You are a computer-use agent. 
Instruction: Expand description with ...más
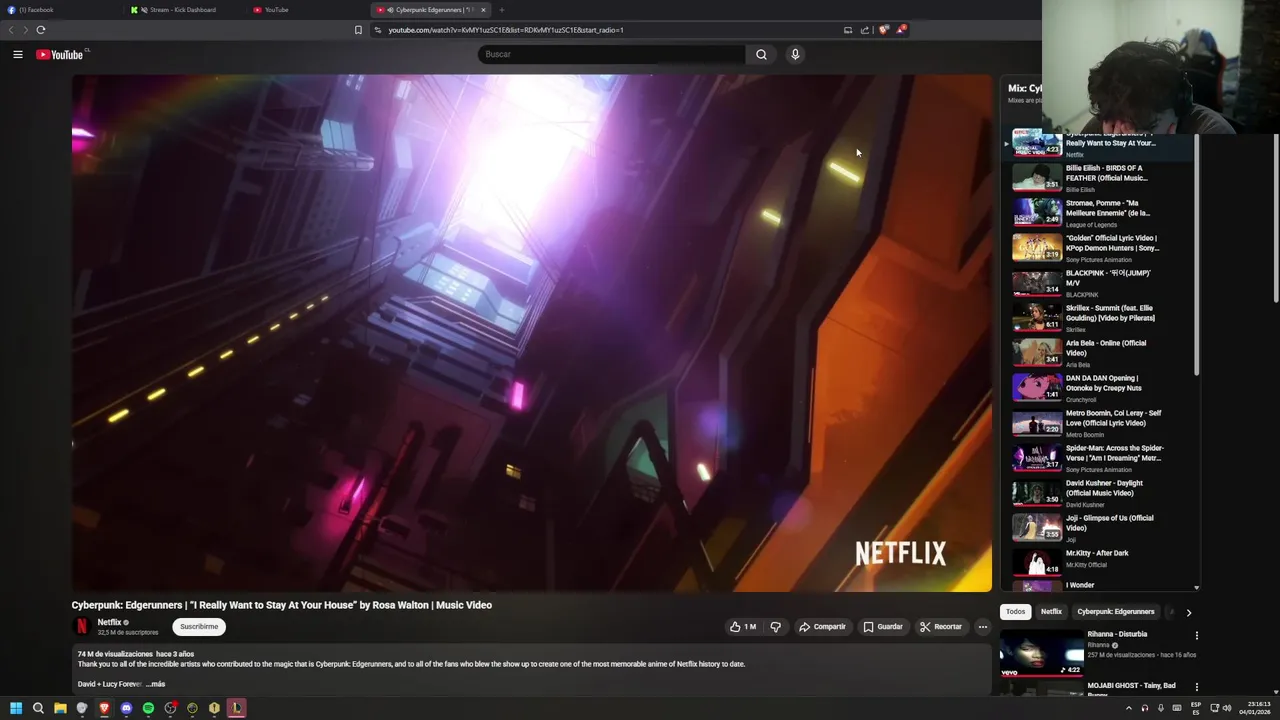tap(155, 684)
